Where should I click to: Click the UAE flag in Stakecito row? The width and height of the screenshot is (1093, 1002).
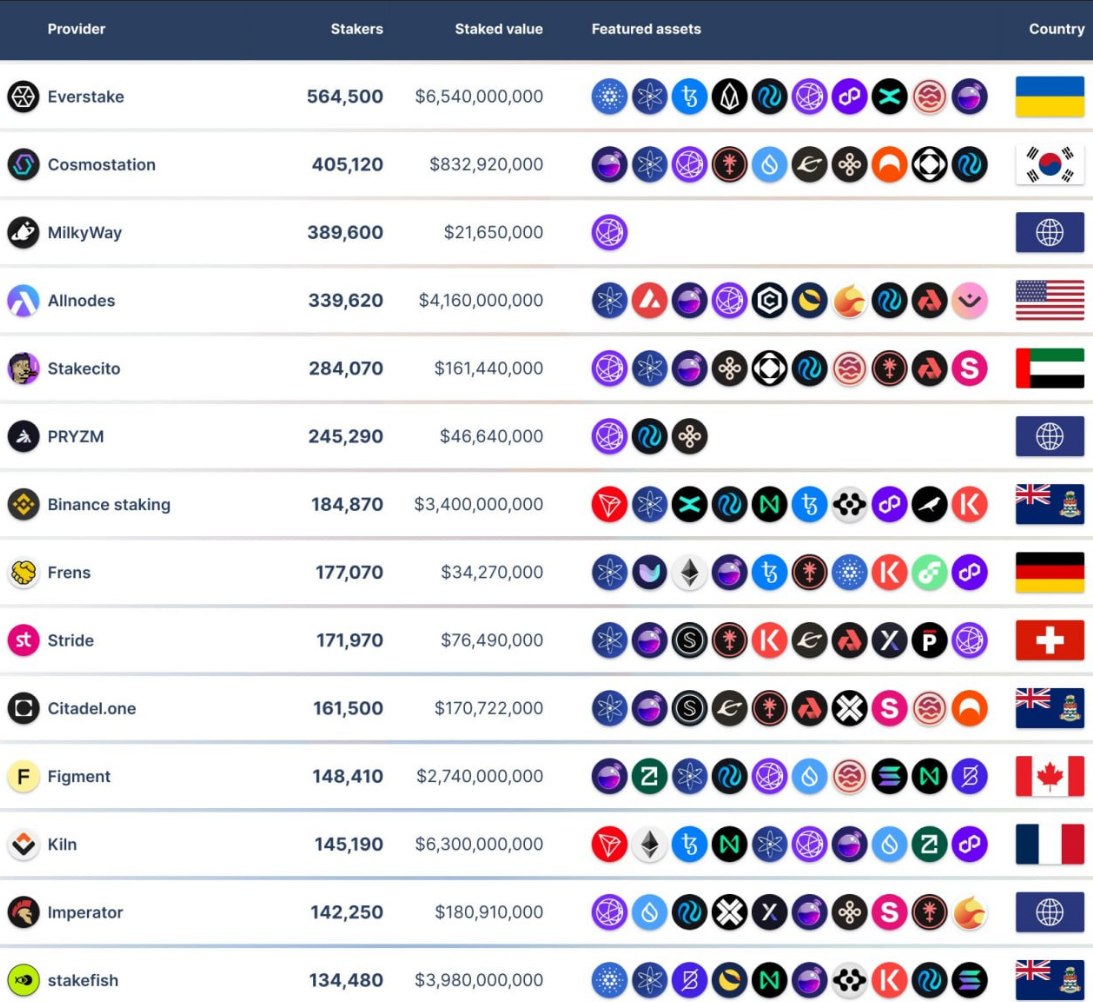[1050, 368]
